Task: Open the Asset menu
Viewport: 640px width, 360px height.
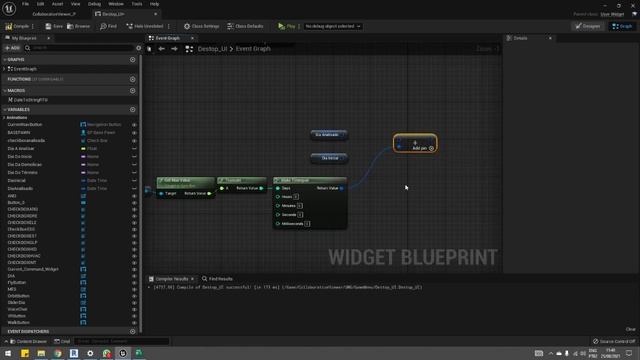Action: 57,4
